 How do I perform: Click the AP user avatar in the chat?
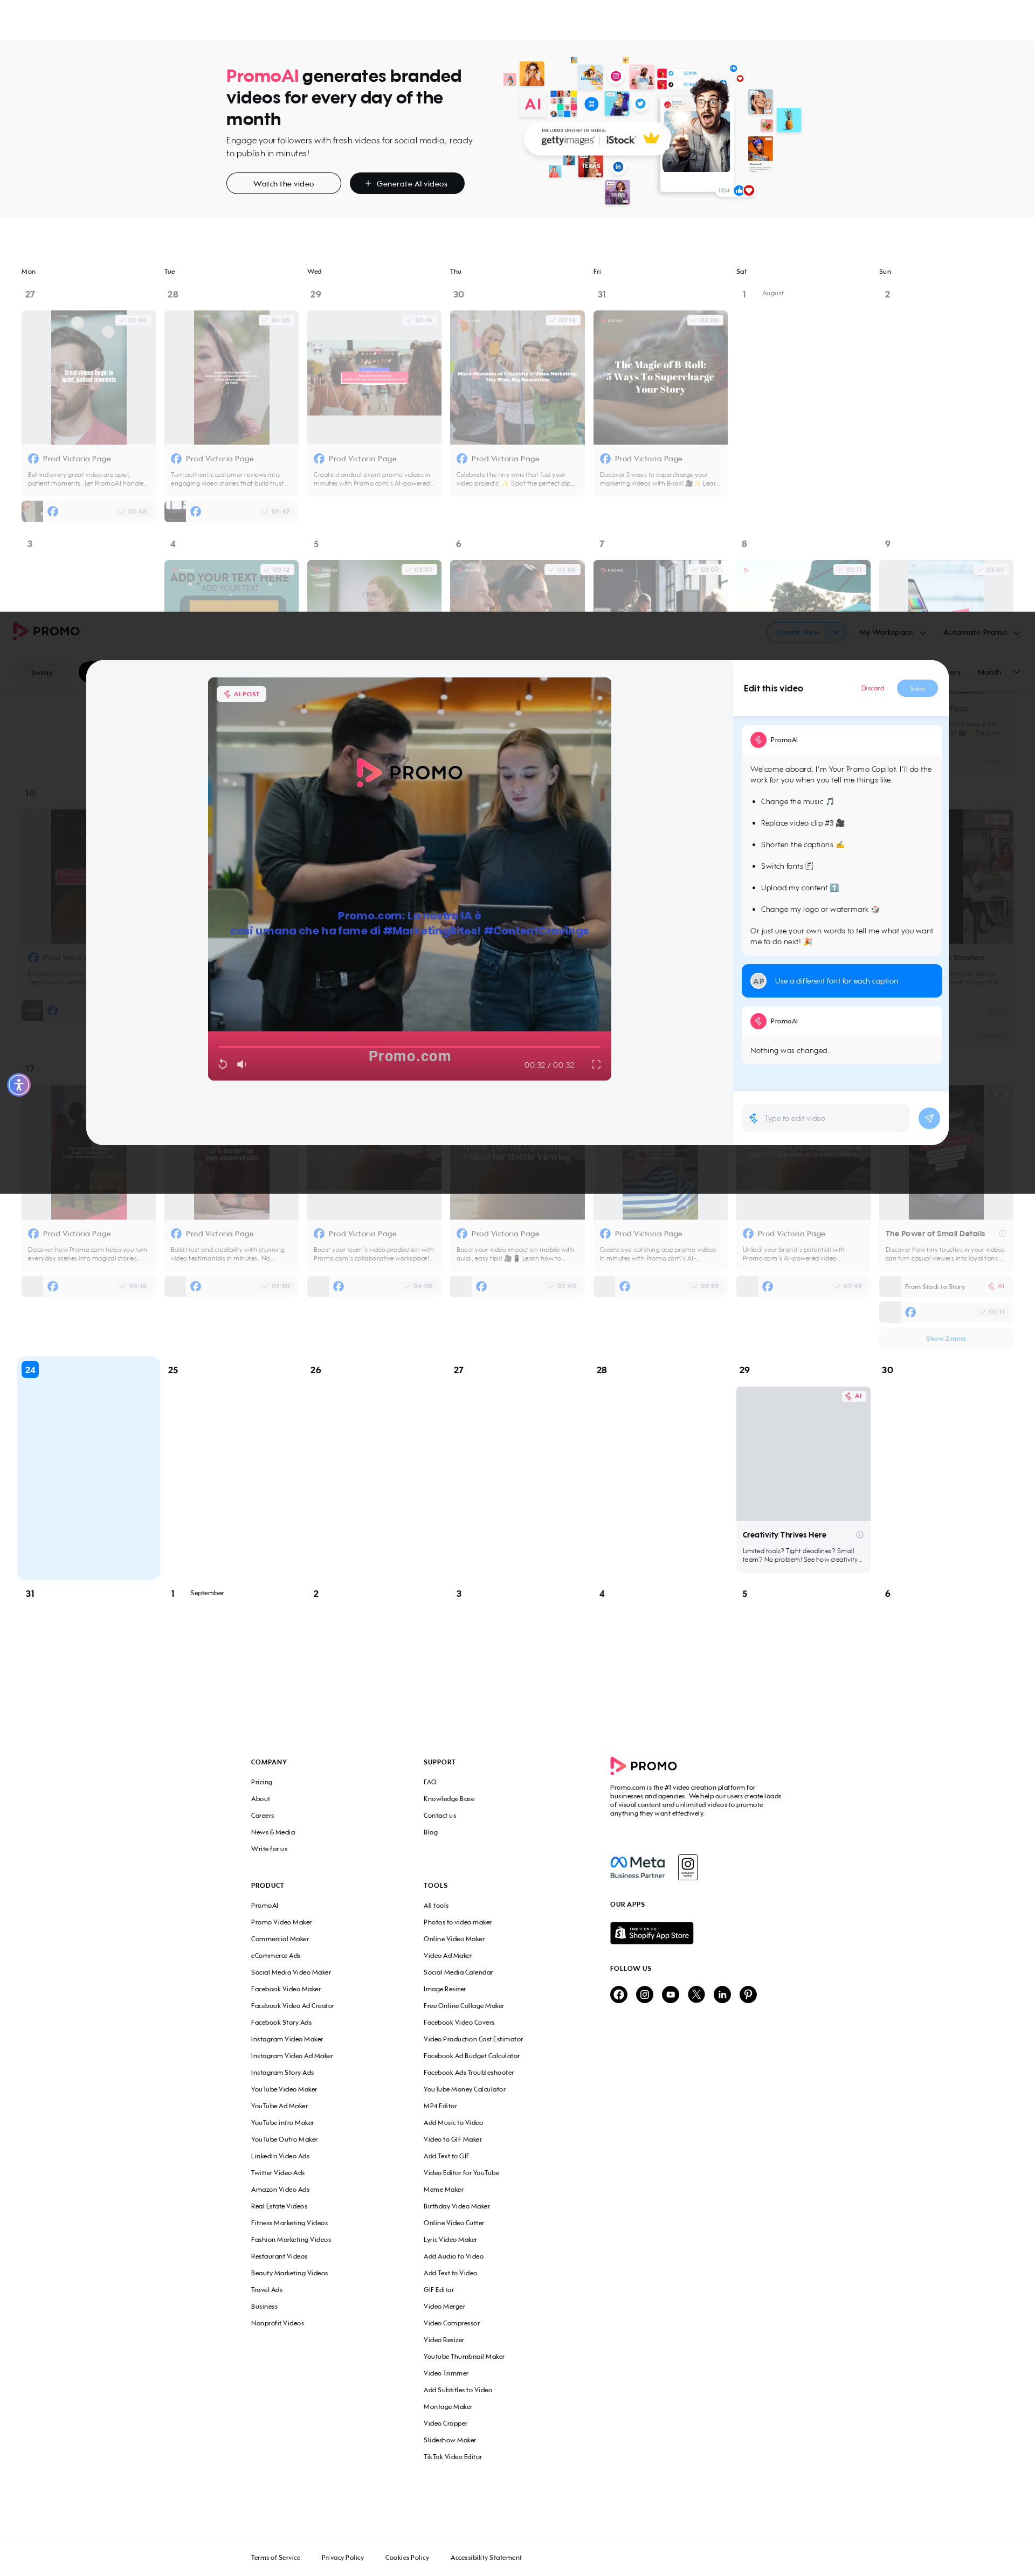click(759, 981)
